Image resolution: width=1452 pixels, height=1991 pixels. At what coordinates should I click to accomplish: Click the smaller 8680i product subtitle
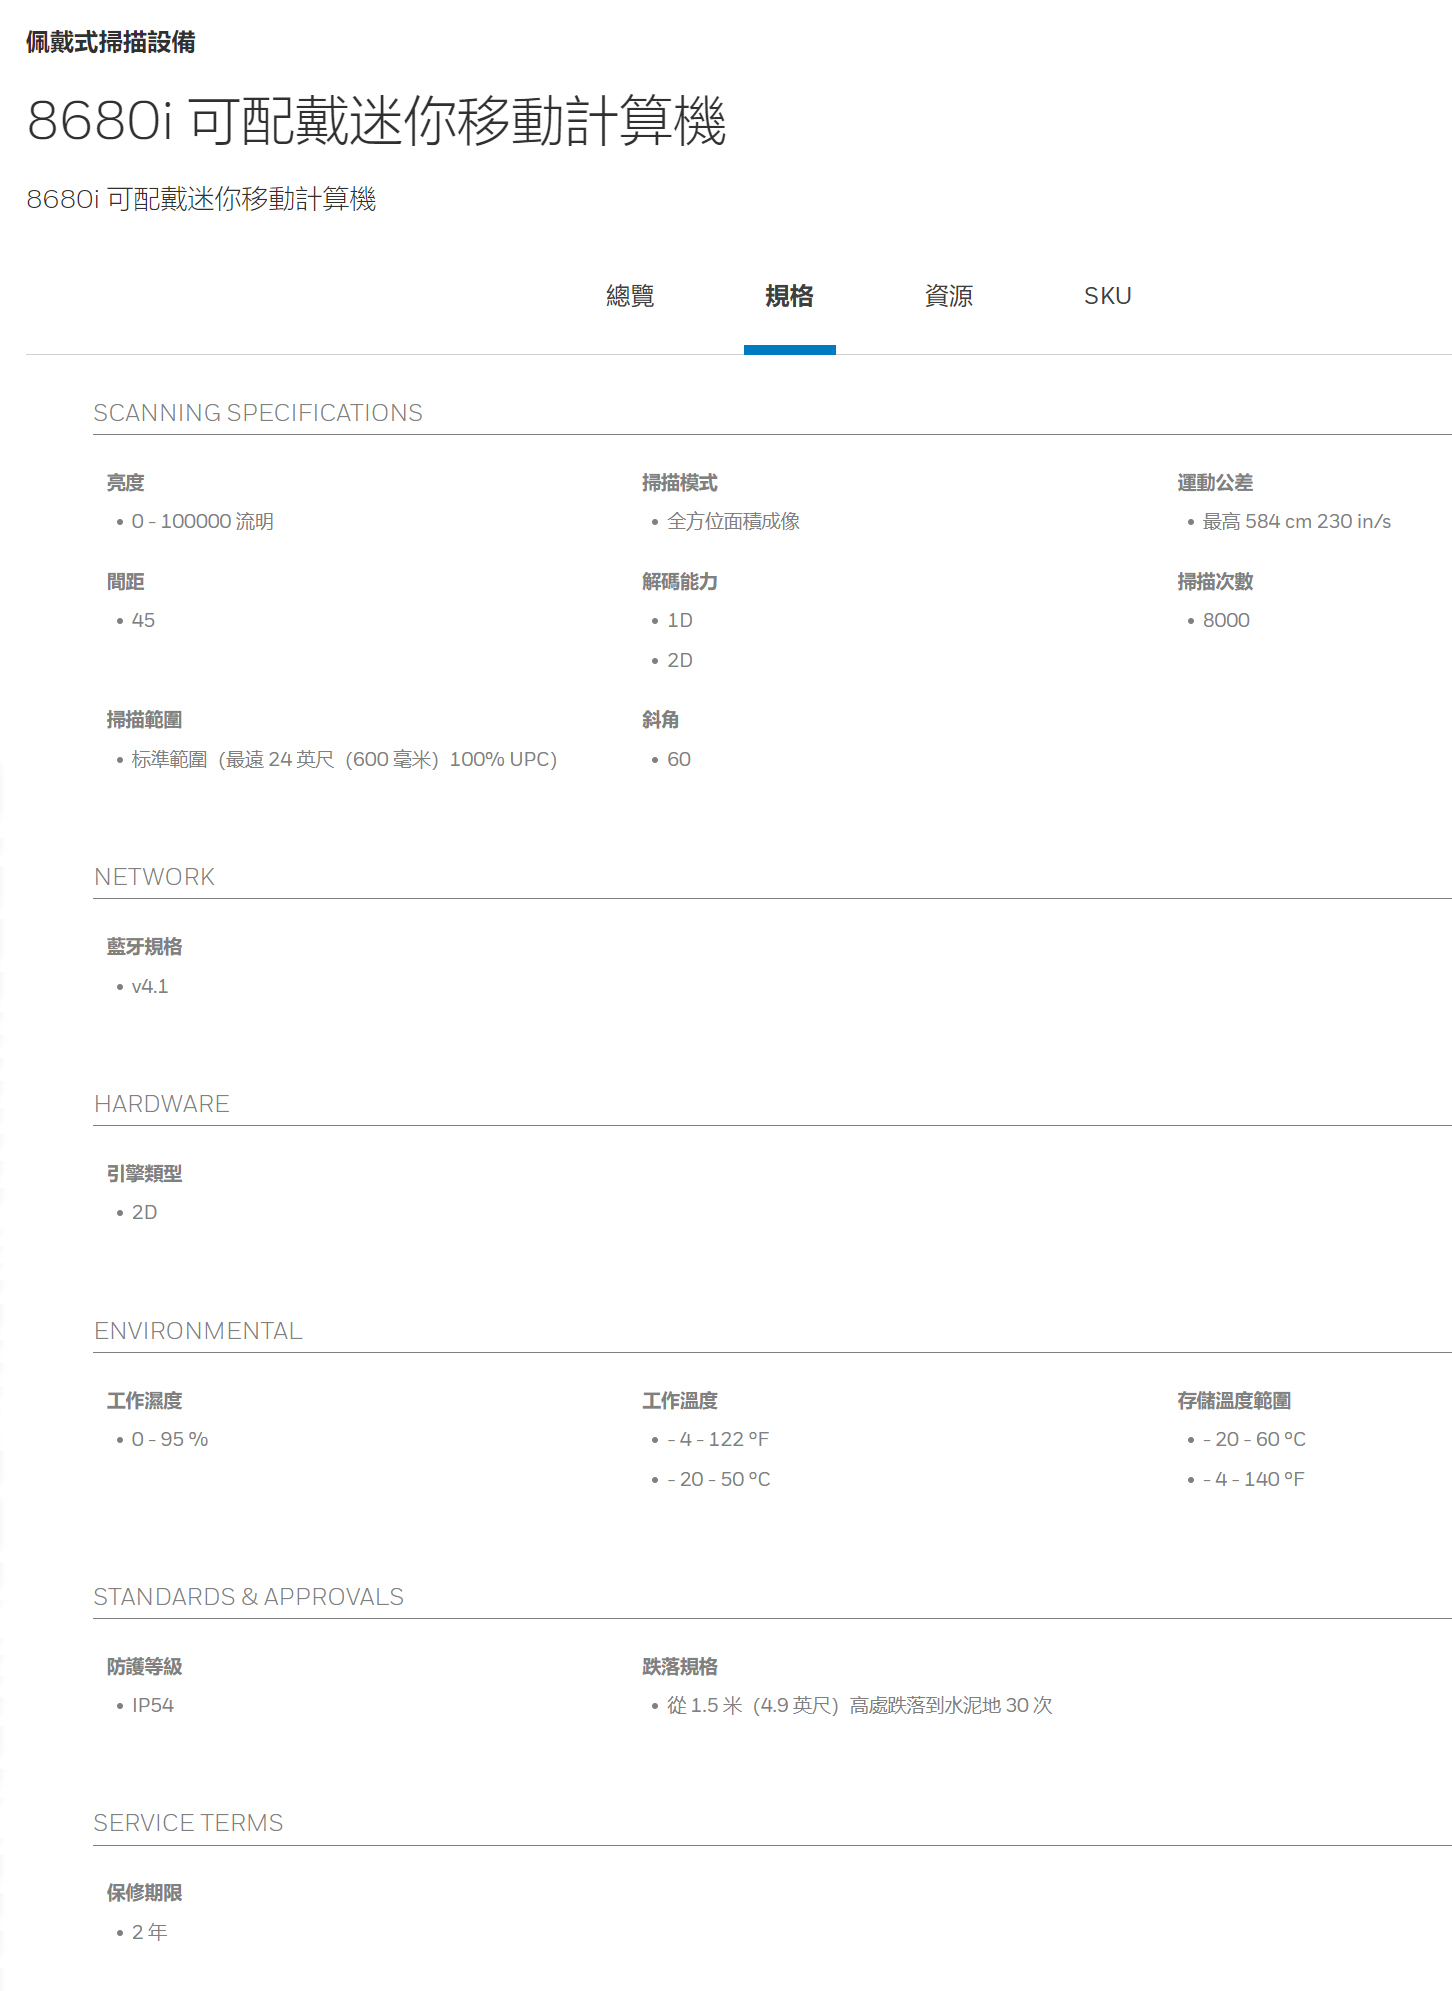(201, 199)
